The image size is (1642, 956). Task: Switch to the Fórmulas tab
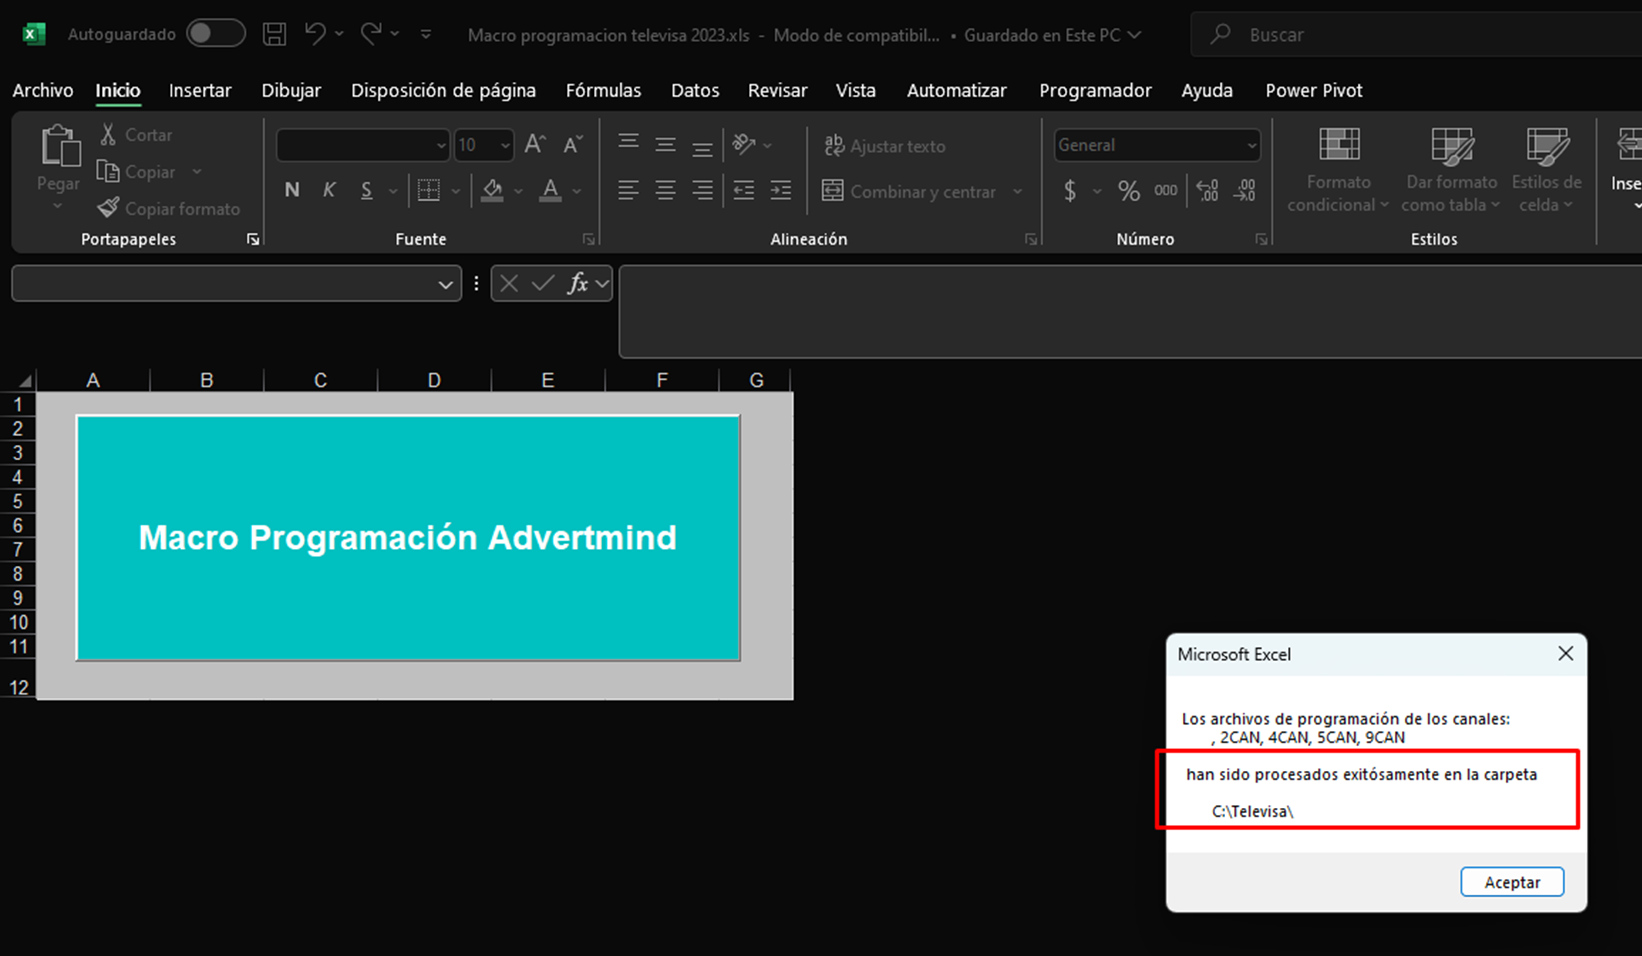[x=603, y=90]
